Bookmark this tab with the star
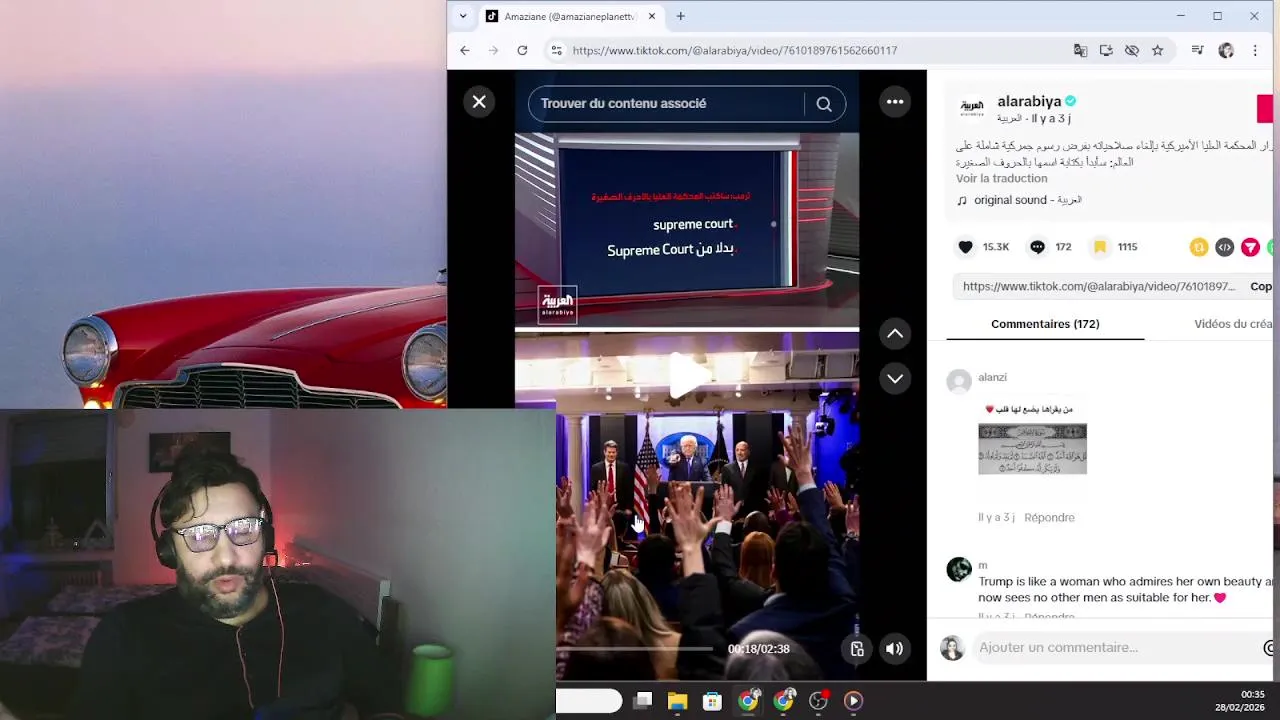1280x720 pixels. pyautogui.click(x=1157, y=50)
